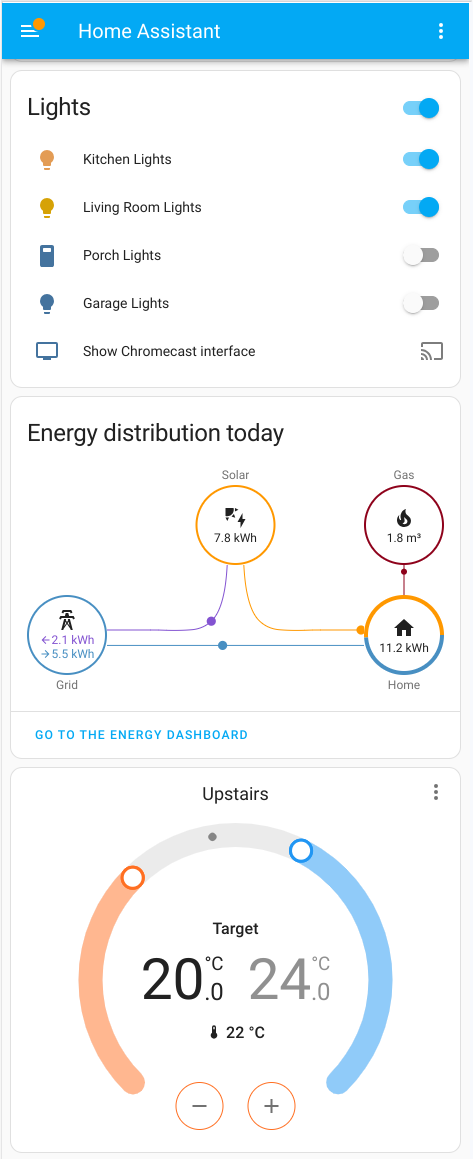Click the Home consumption circle
Screen dimensions: 473x1159
[x=404, y=635]
